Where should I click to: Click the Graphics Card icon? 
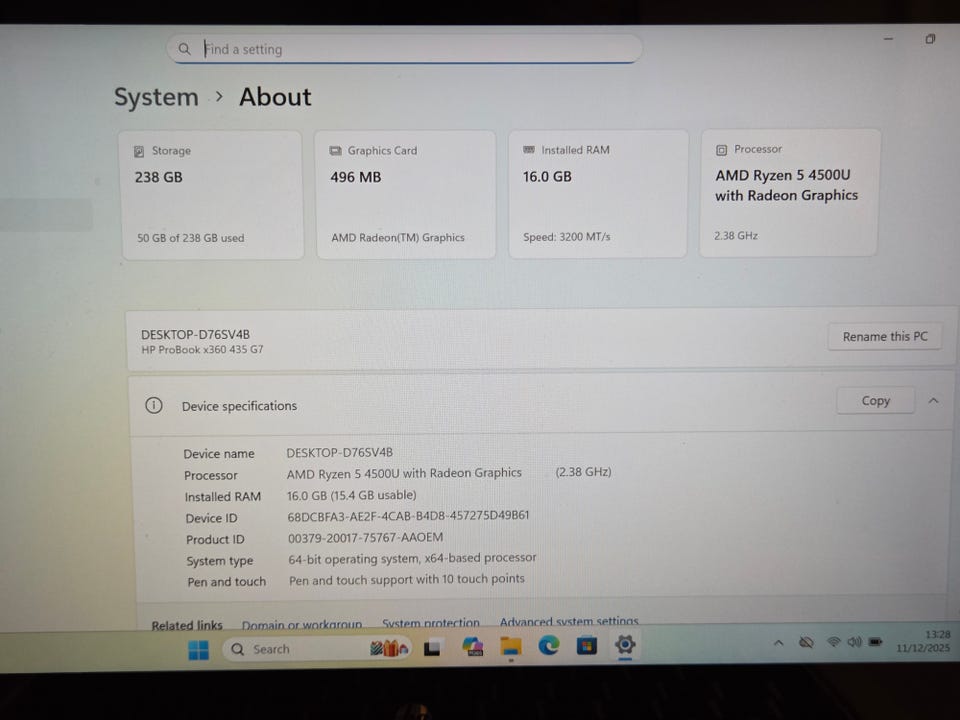click(336, 151)
